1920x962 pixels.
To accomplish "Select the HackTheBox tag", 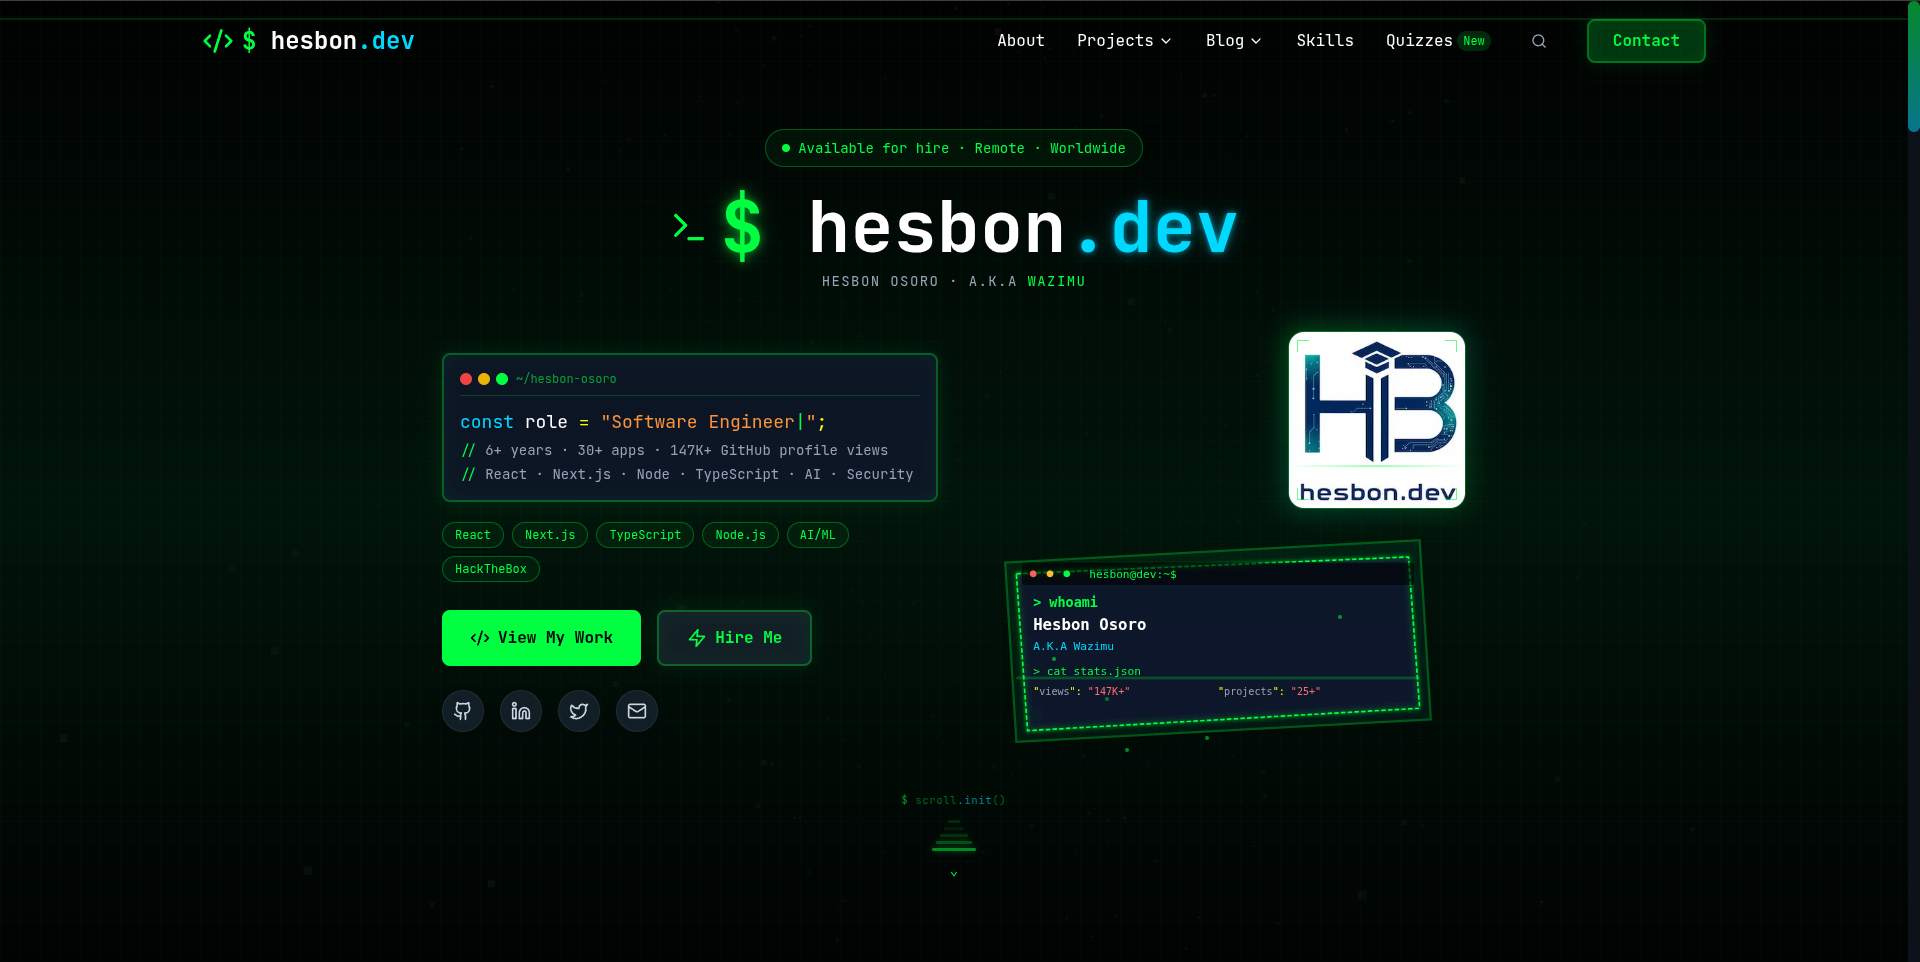I will (491, 569).
